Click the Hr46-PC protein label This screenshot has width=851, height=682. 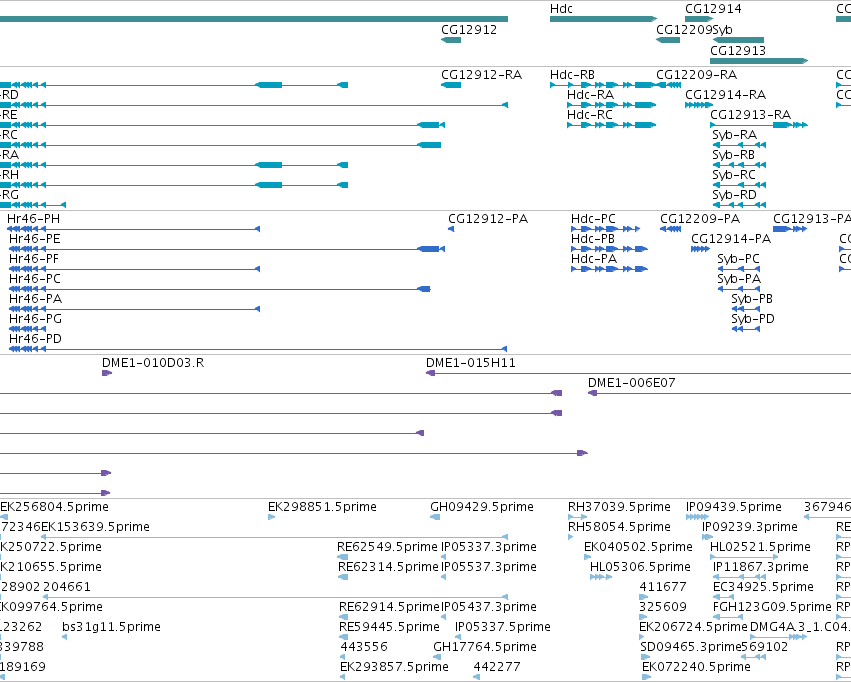pyautogui.click(x=35, y=279)
